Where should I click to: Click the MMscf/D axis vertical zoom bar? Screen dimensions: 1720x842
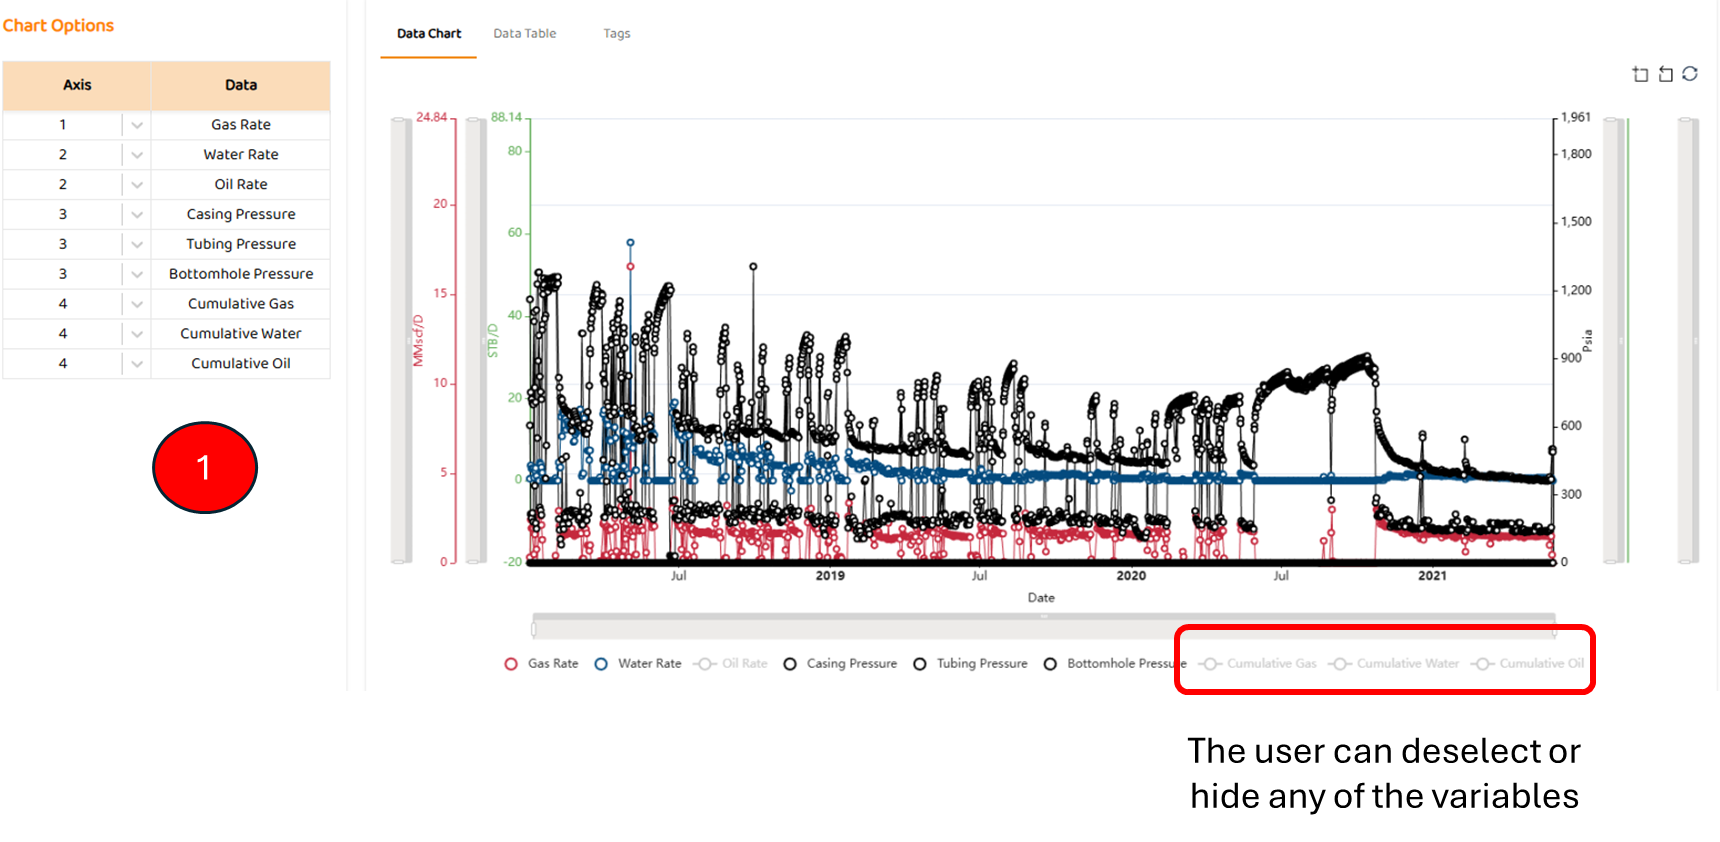401,340
